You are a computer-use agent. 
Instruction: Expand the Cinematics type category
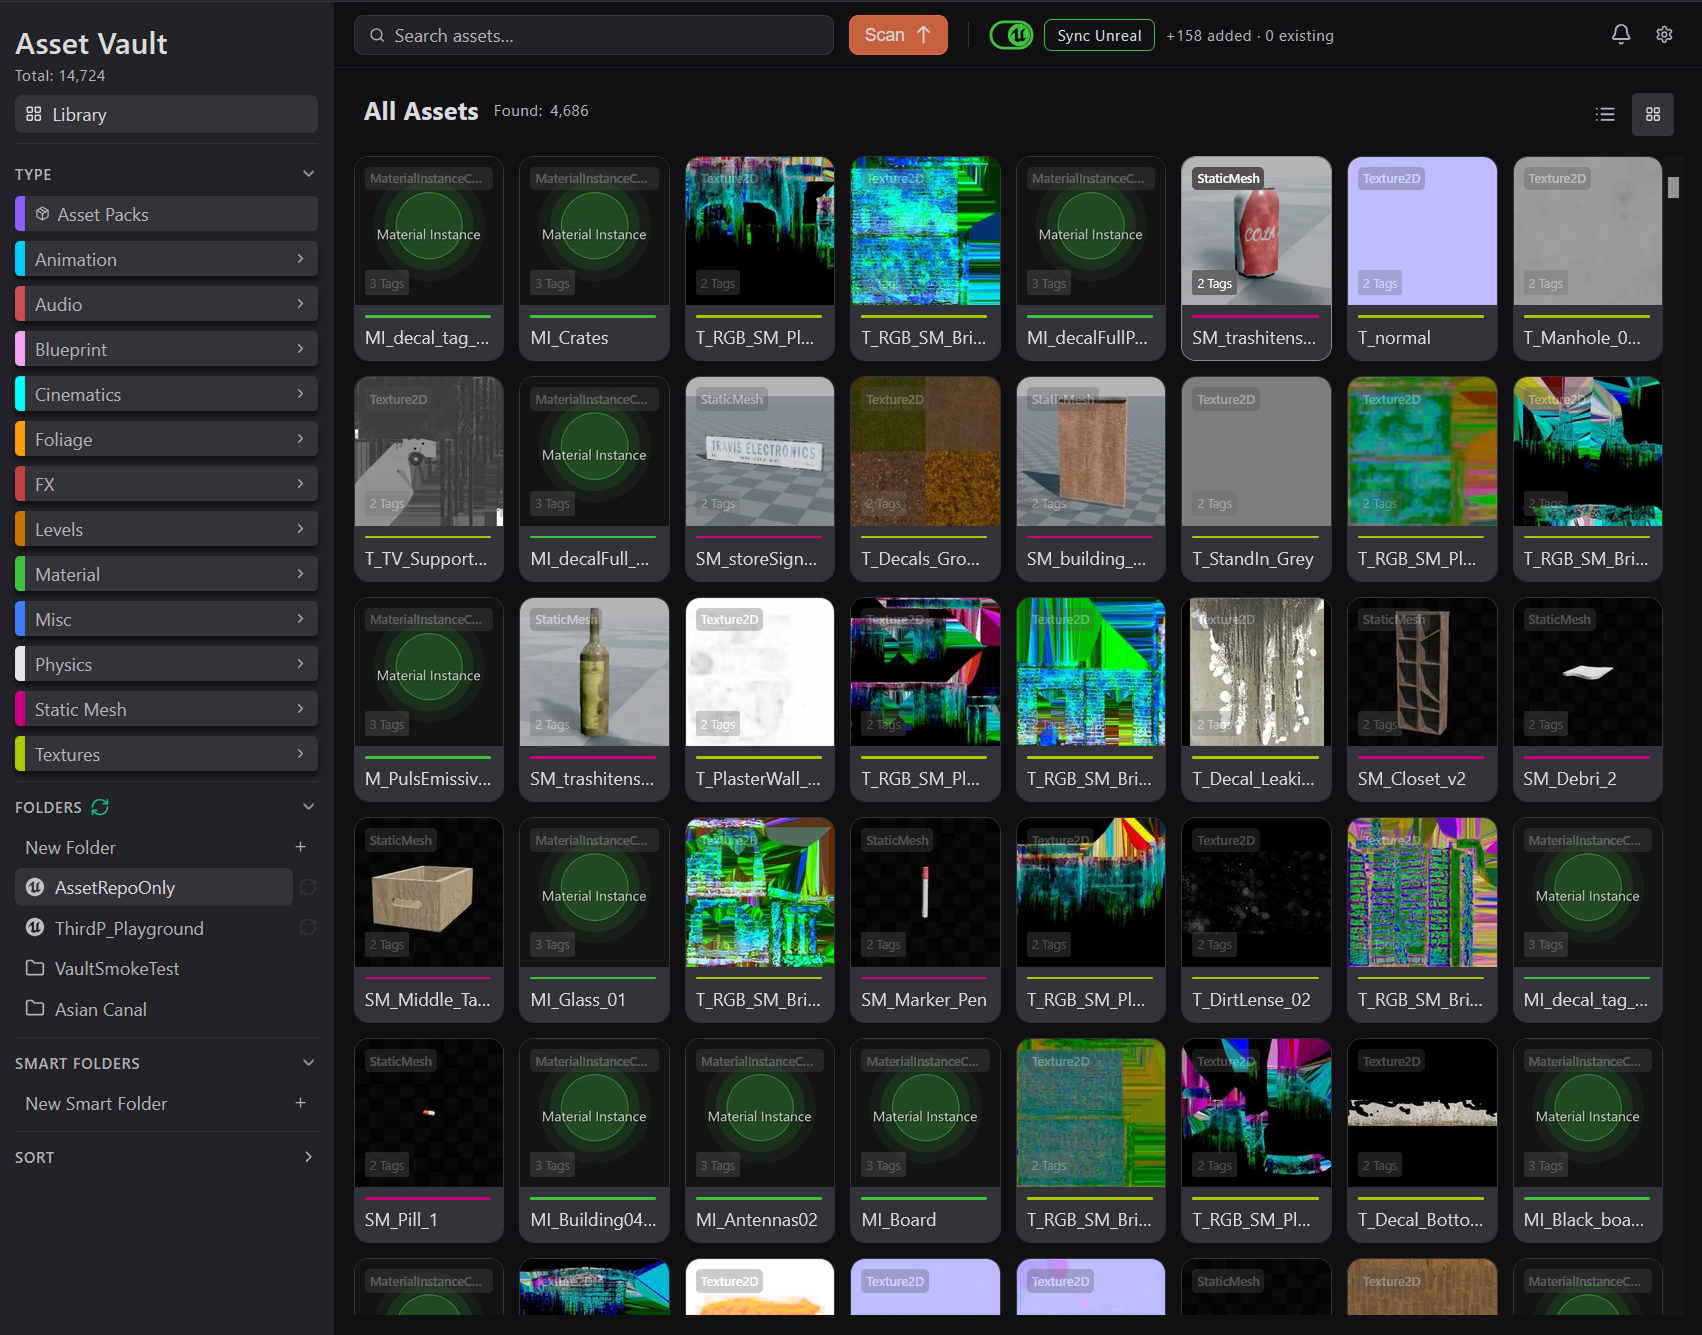pos(300,394)
